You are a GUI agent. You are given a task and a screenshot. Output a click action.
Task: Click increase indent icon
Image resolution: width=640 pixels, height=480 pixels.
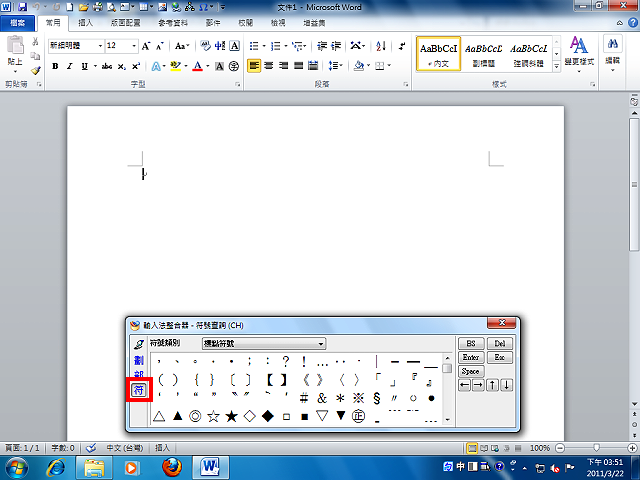coord(336,46)
